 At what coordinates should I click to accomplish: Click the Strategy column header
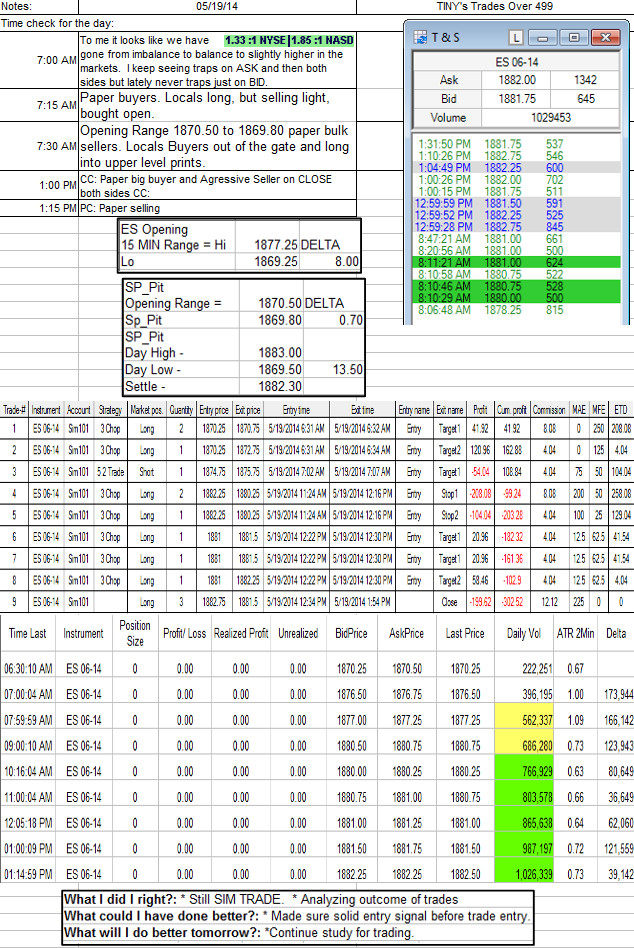tap(110, 410)
